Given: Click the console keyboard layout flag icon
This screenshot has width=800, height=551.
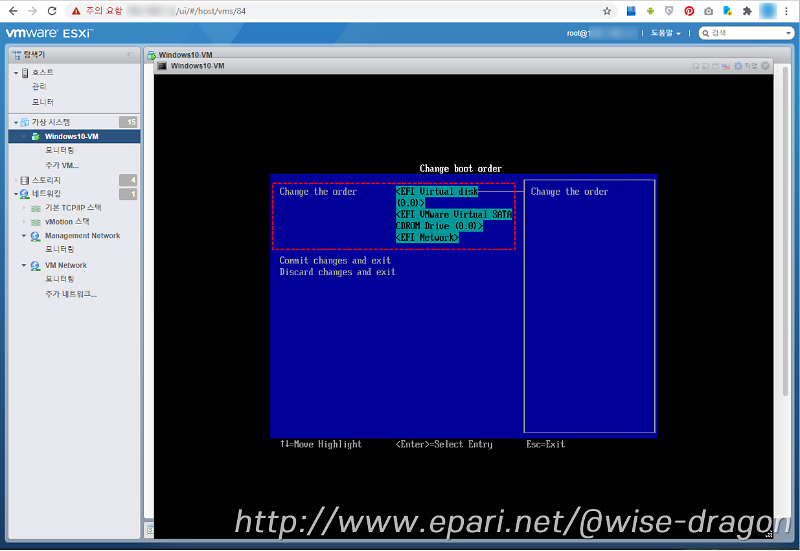Looking at the screenshot, I should [x=726, y=66].
